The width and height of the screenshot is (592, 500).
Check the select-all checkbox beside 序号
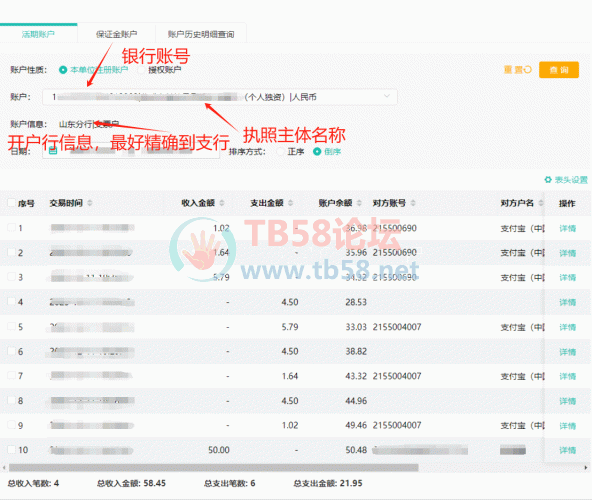pyautogui.click(x=12, y=203)
